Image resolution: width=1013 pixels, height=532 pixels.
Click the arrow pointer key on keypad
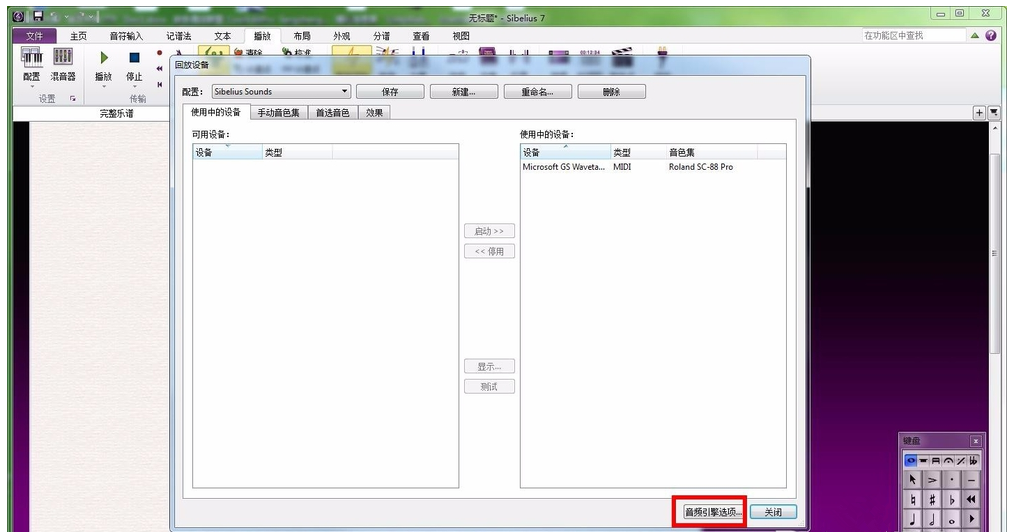tap(913, 480)
